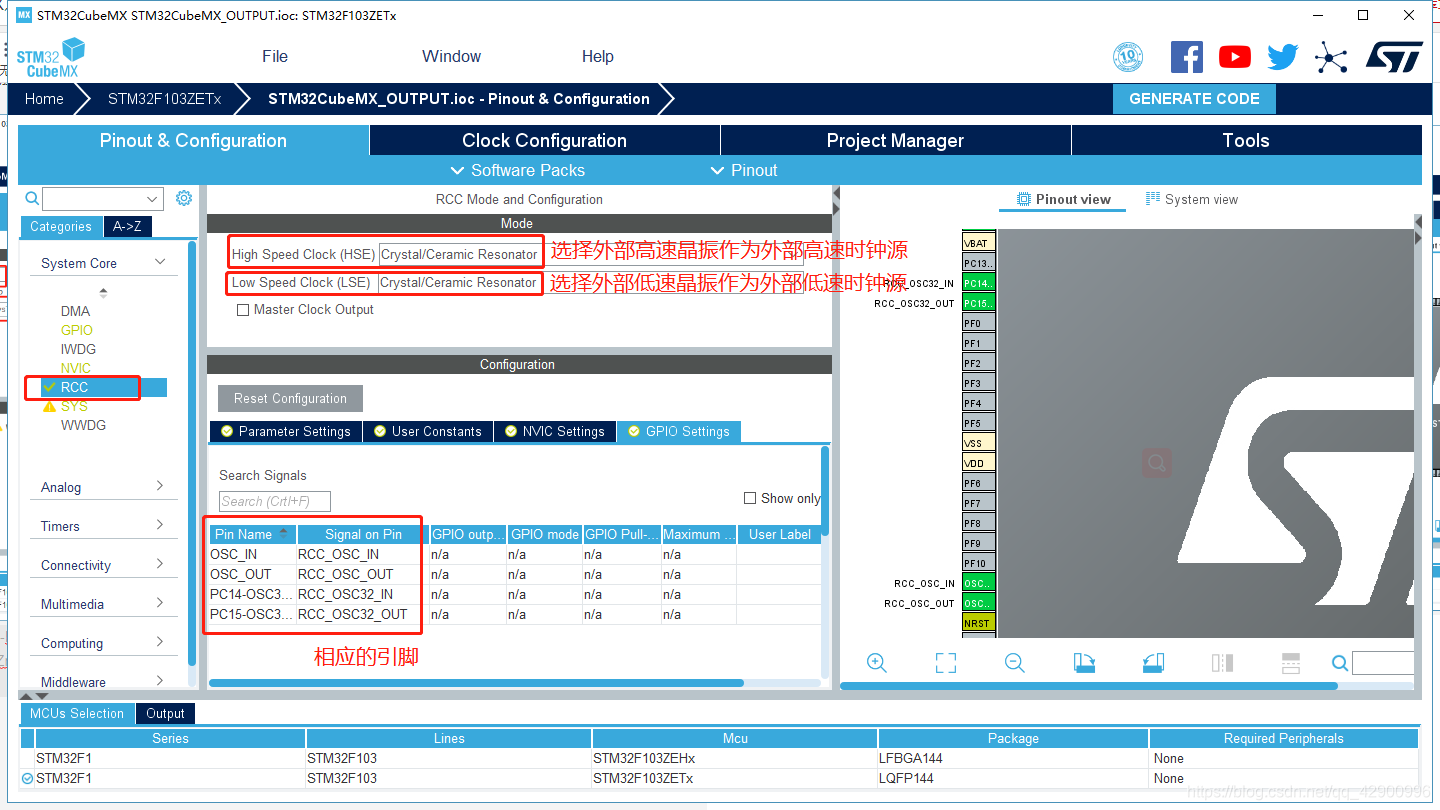This screenshot has height=810, width=1440.
Task: Expand the Middleware category
Action: point(160,681)
